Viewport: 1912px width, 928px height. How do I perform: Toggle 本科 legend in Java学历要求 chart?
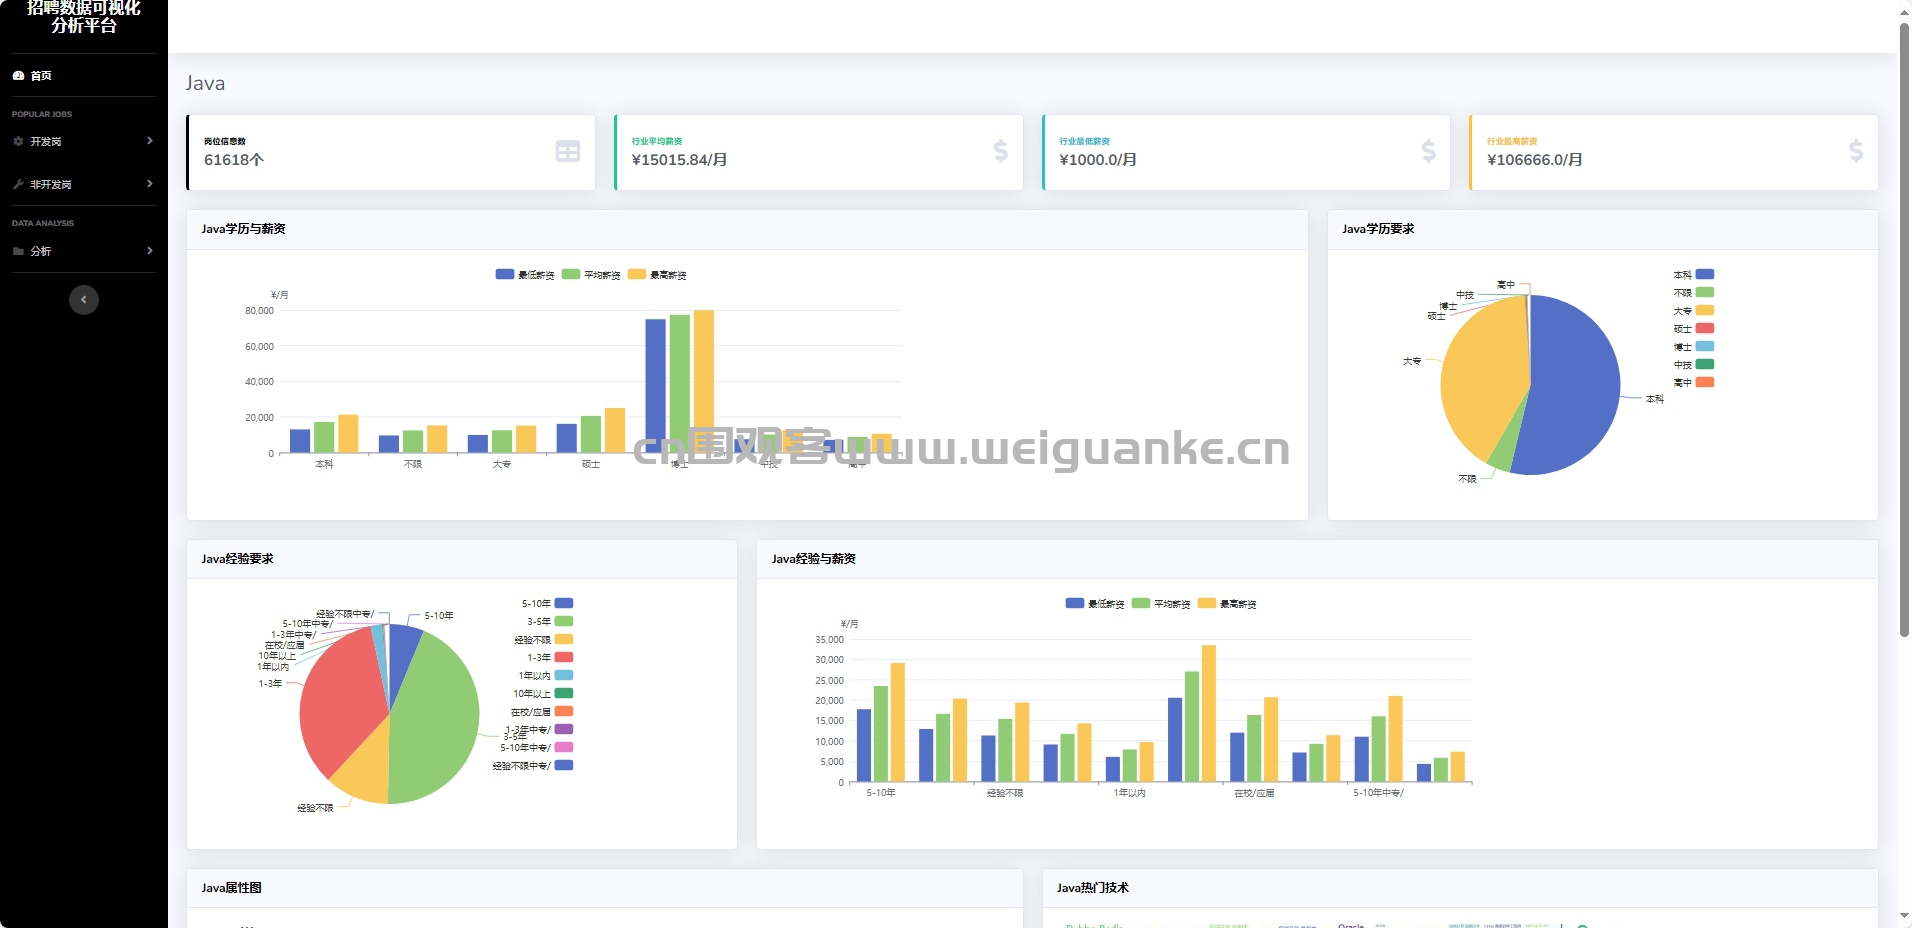1694,274
